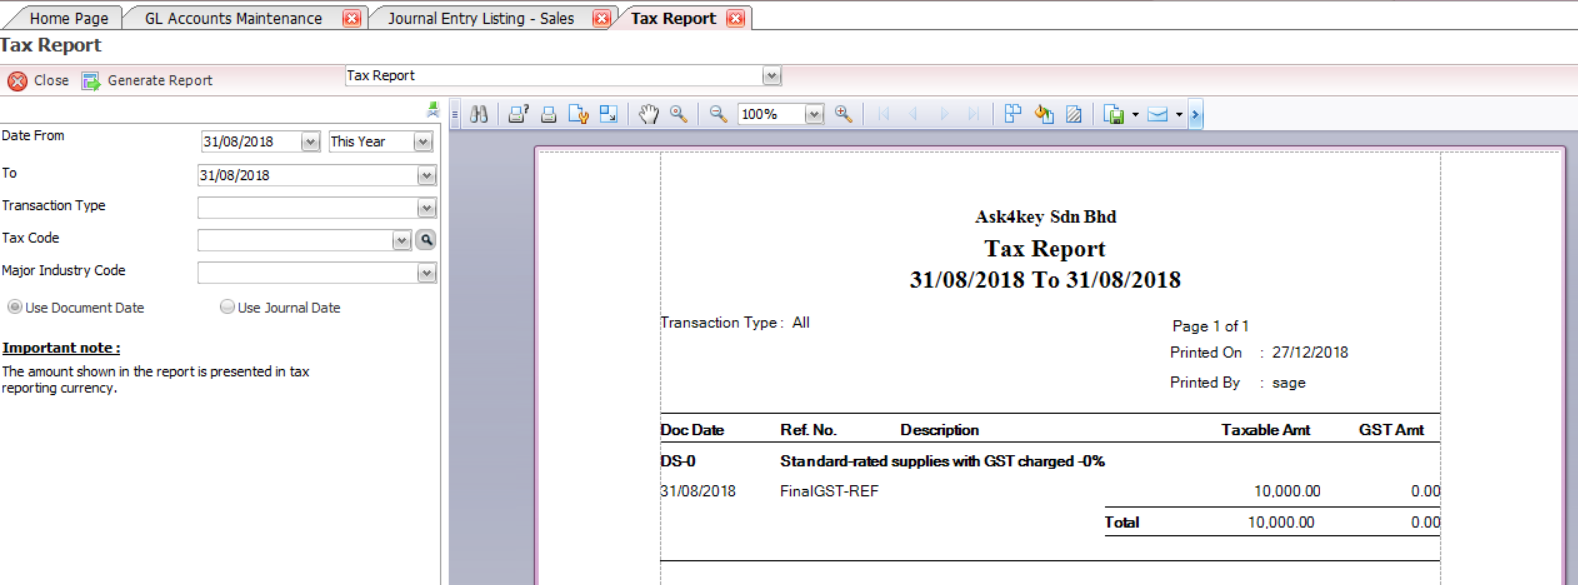Click the Generate Report button label
Screen dimensions: 1578x585
click(160, 81)
